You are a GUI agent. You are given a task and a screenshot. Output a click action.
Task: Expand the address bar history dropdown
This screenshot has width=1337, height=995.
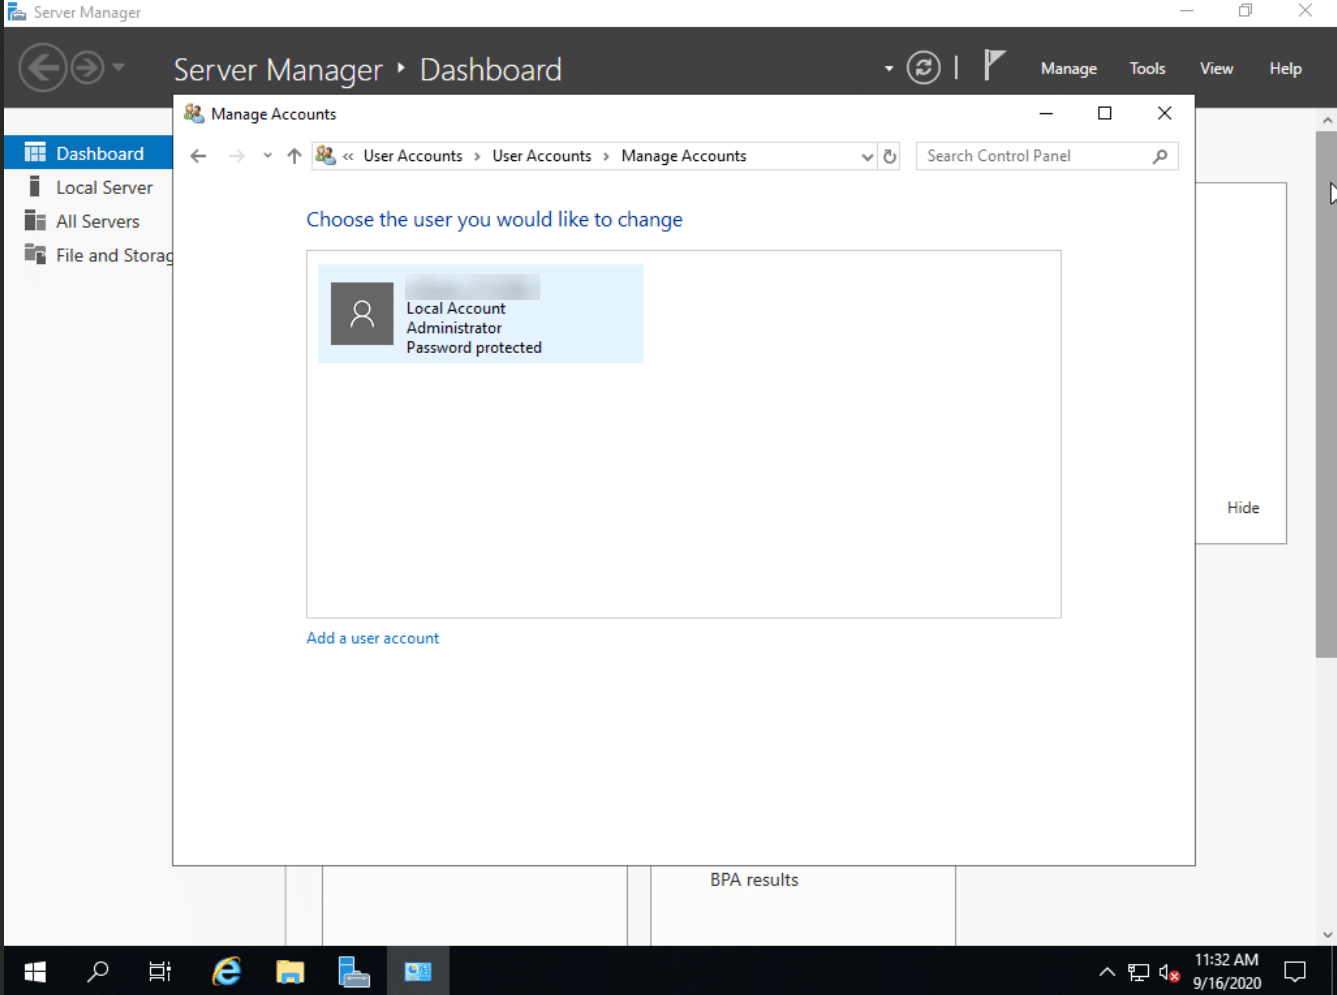coord(866,156)
